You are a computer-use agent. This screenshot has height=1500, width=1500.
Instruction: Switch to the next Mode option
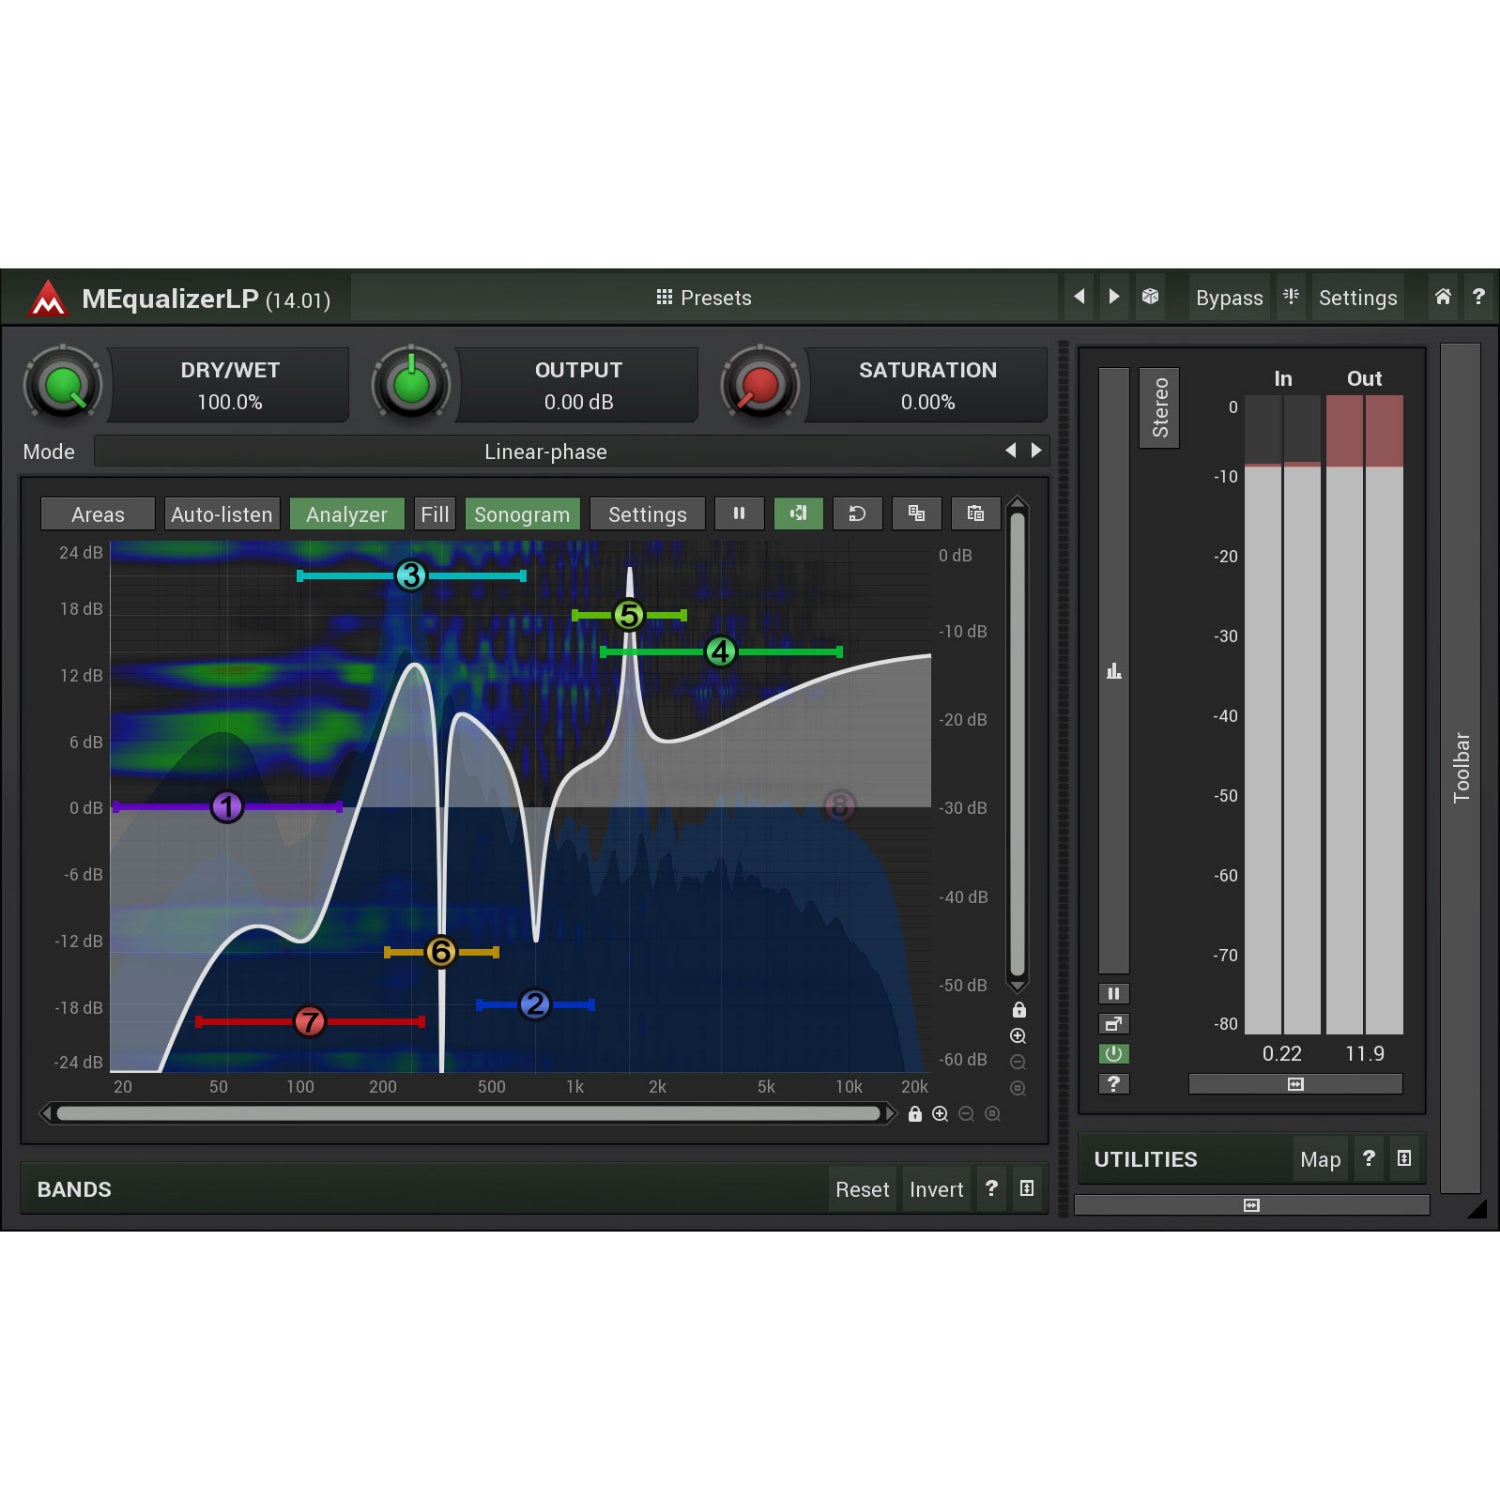coord(1036,451)
